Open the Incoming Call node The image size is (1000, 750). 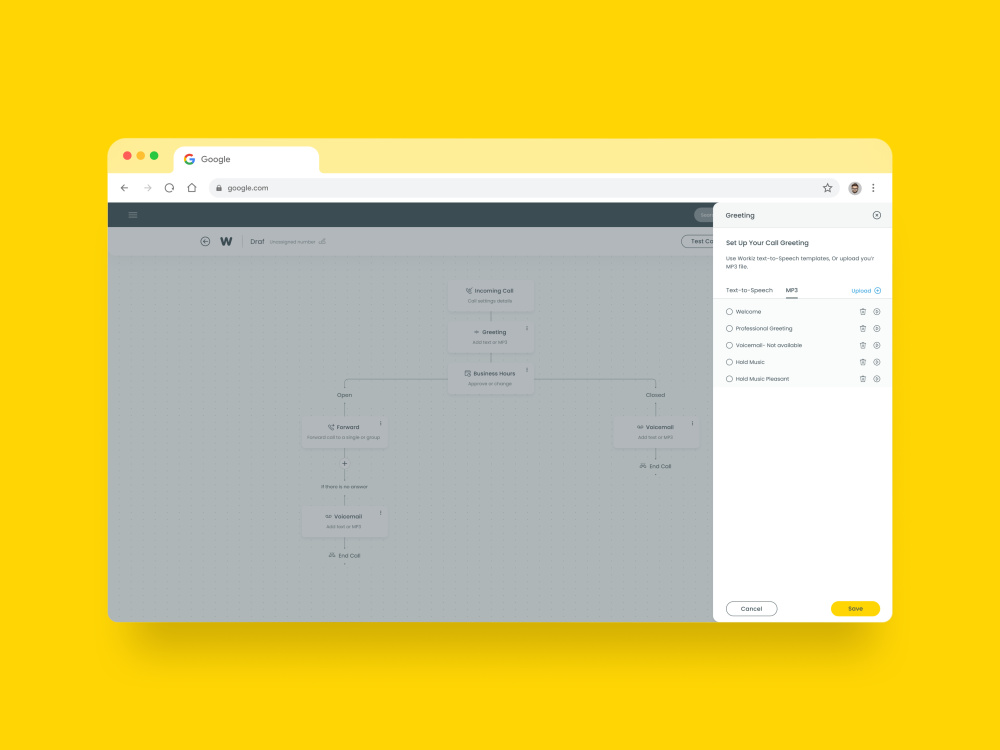tap(490, 295)
